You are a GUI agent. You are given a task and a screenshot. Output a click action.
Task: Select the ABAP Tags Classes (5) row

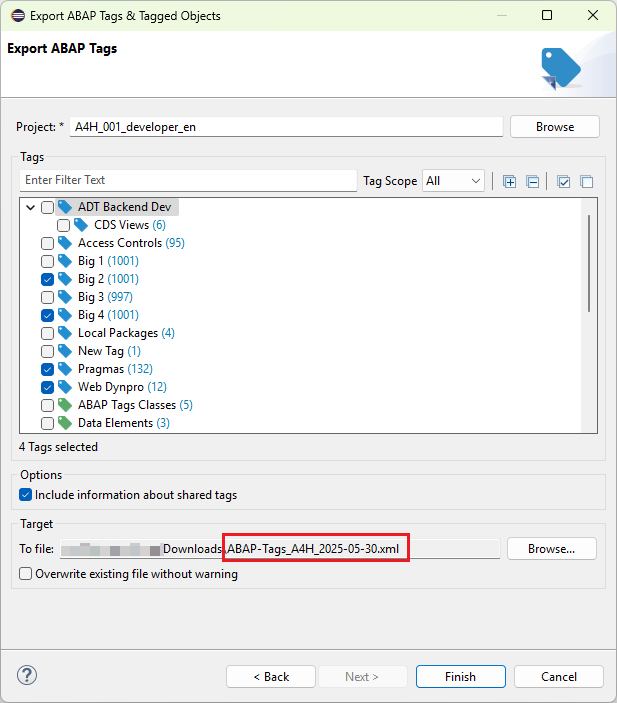click(x=135, y=405)
